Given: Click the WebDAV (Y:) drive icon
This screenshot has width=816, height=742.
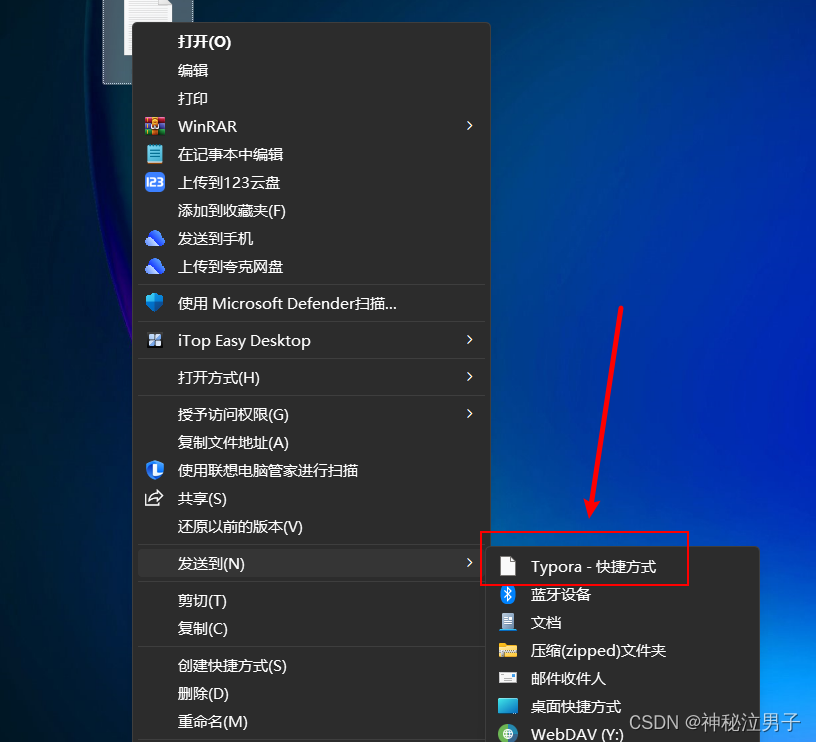Looking at the screenshot, I should point(508,733).
